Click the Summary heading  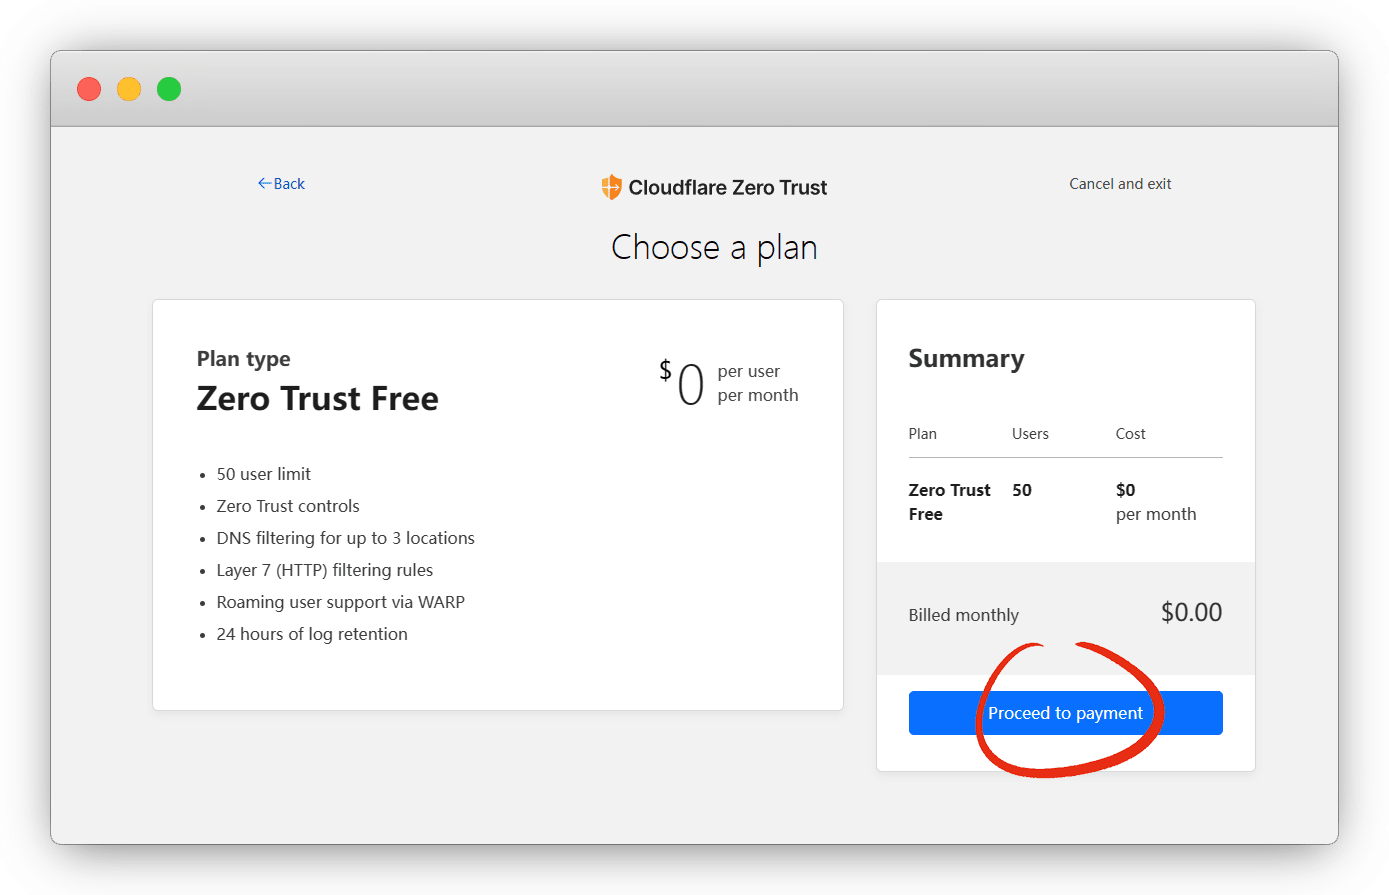tap(966, 359)
